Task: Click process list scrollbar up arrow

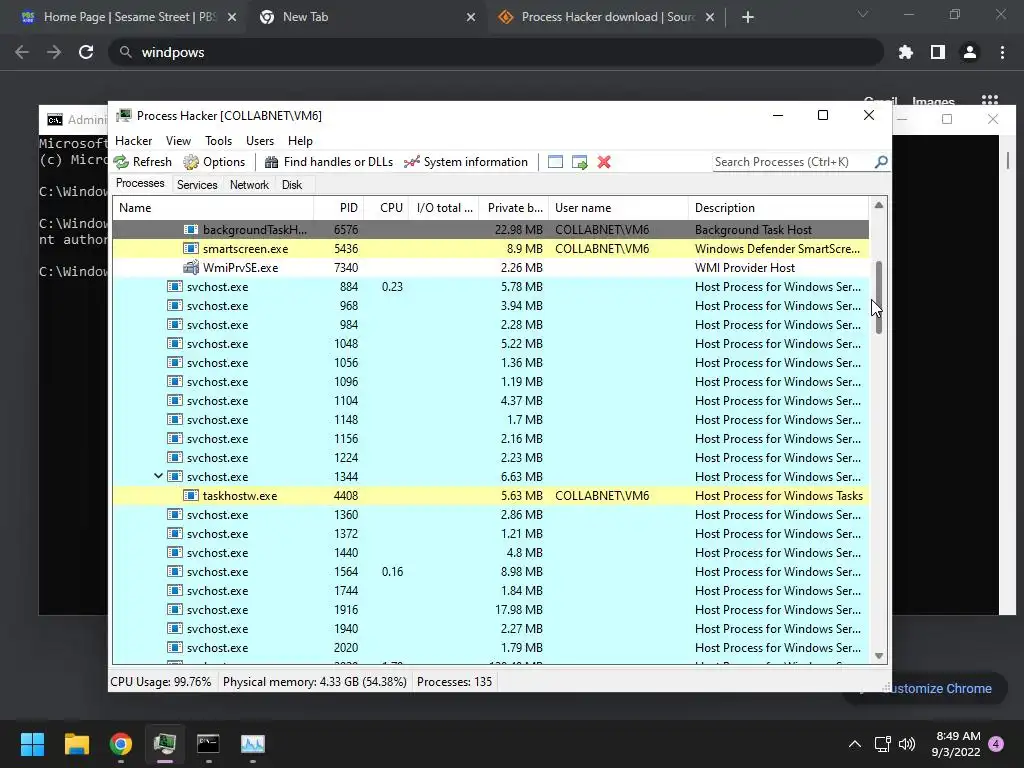Action: 878,205
